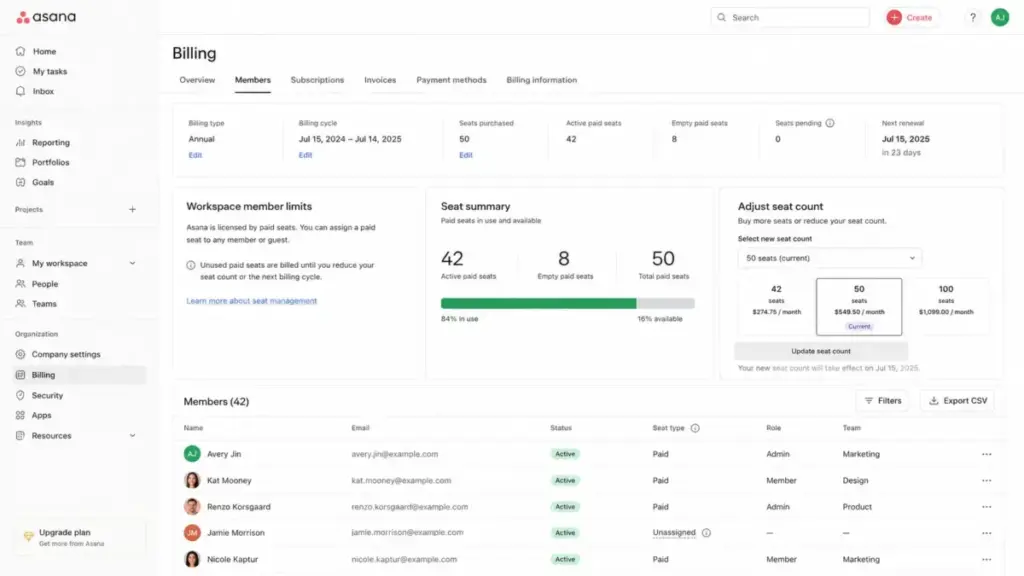The width and height of the screenshot is (1024, 576).
Task: Expand the Resources section chevron
Action: point(133,436)
